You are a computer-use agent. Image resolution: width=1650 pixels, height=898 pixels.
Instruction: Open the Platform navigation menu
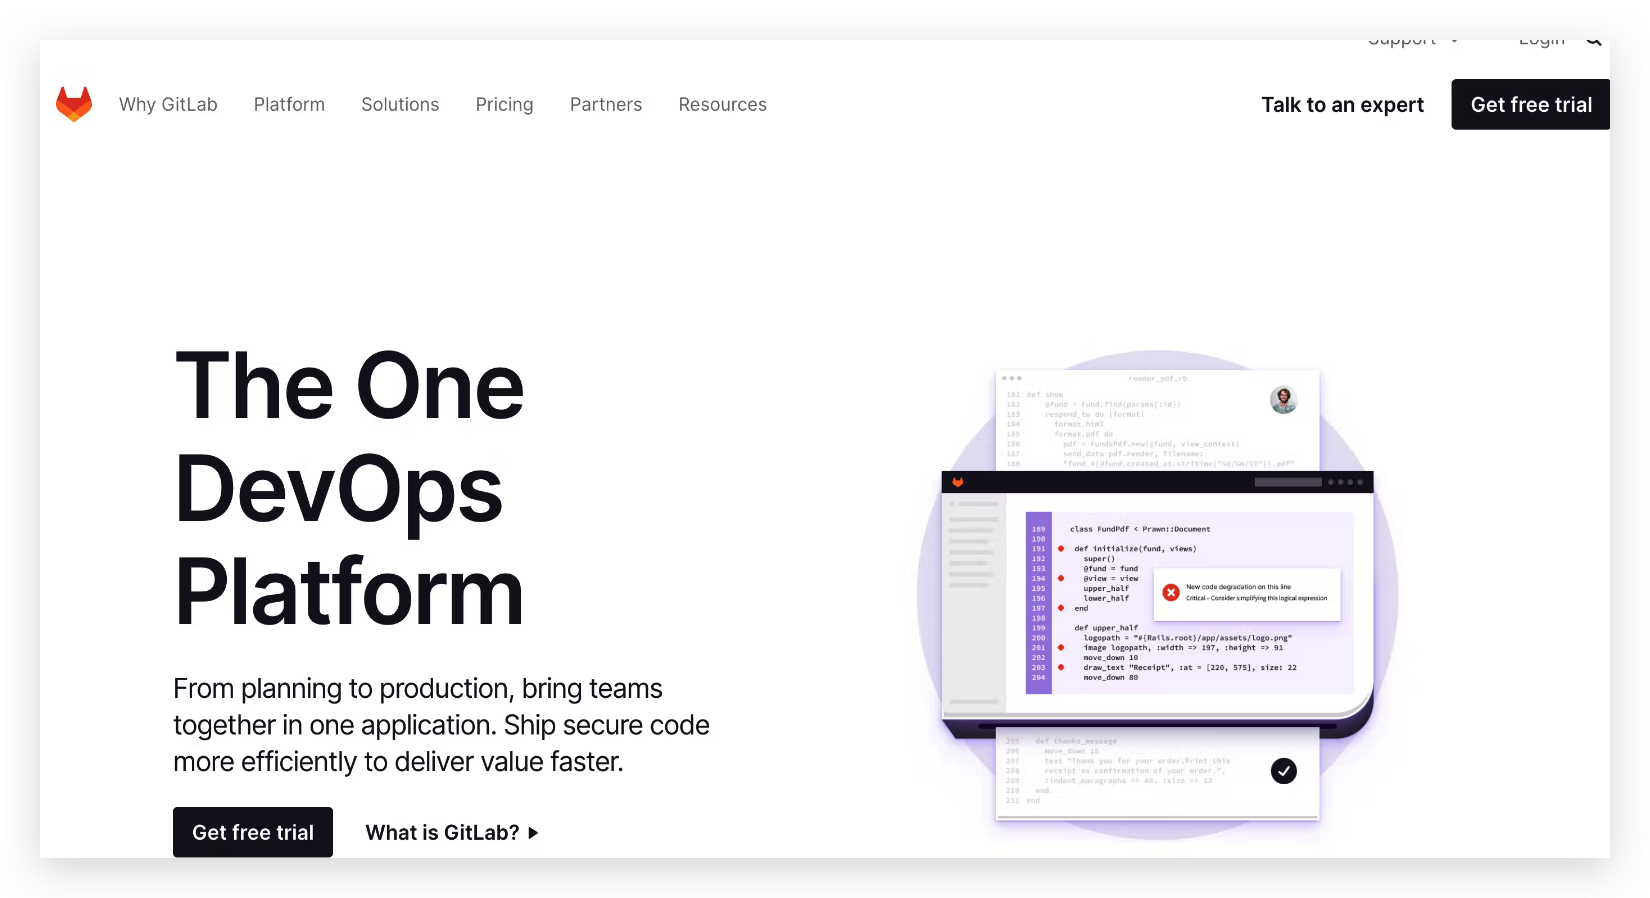pyautogui.click(x=289, y=105)
